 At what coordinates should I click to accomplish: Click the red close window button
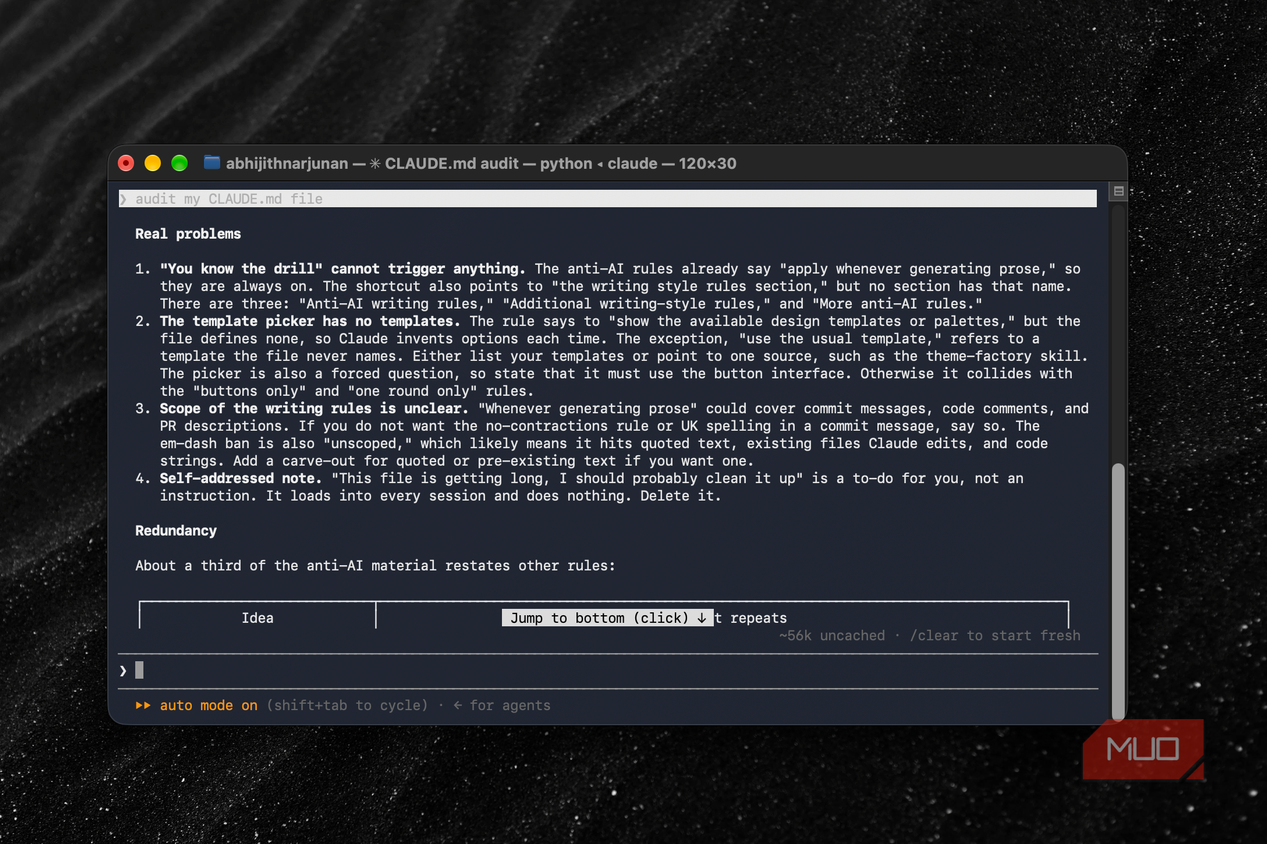pyautogui.click(x=126, y=163)
